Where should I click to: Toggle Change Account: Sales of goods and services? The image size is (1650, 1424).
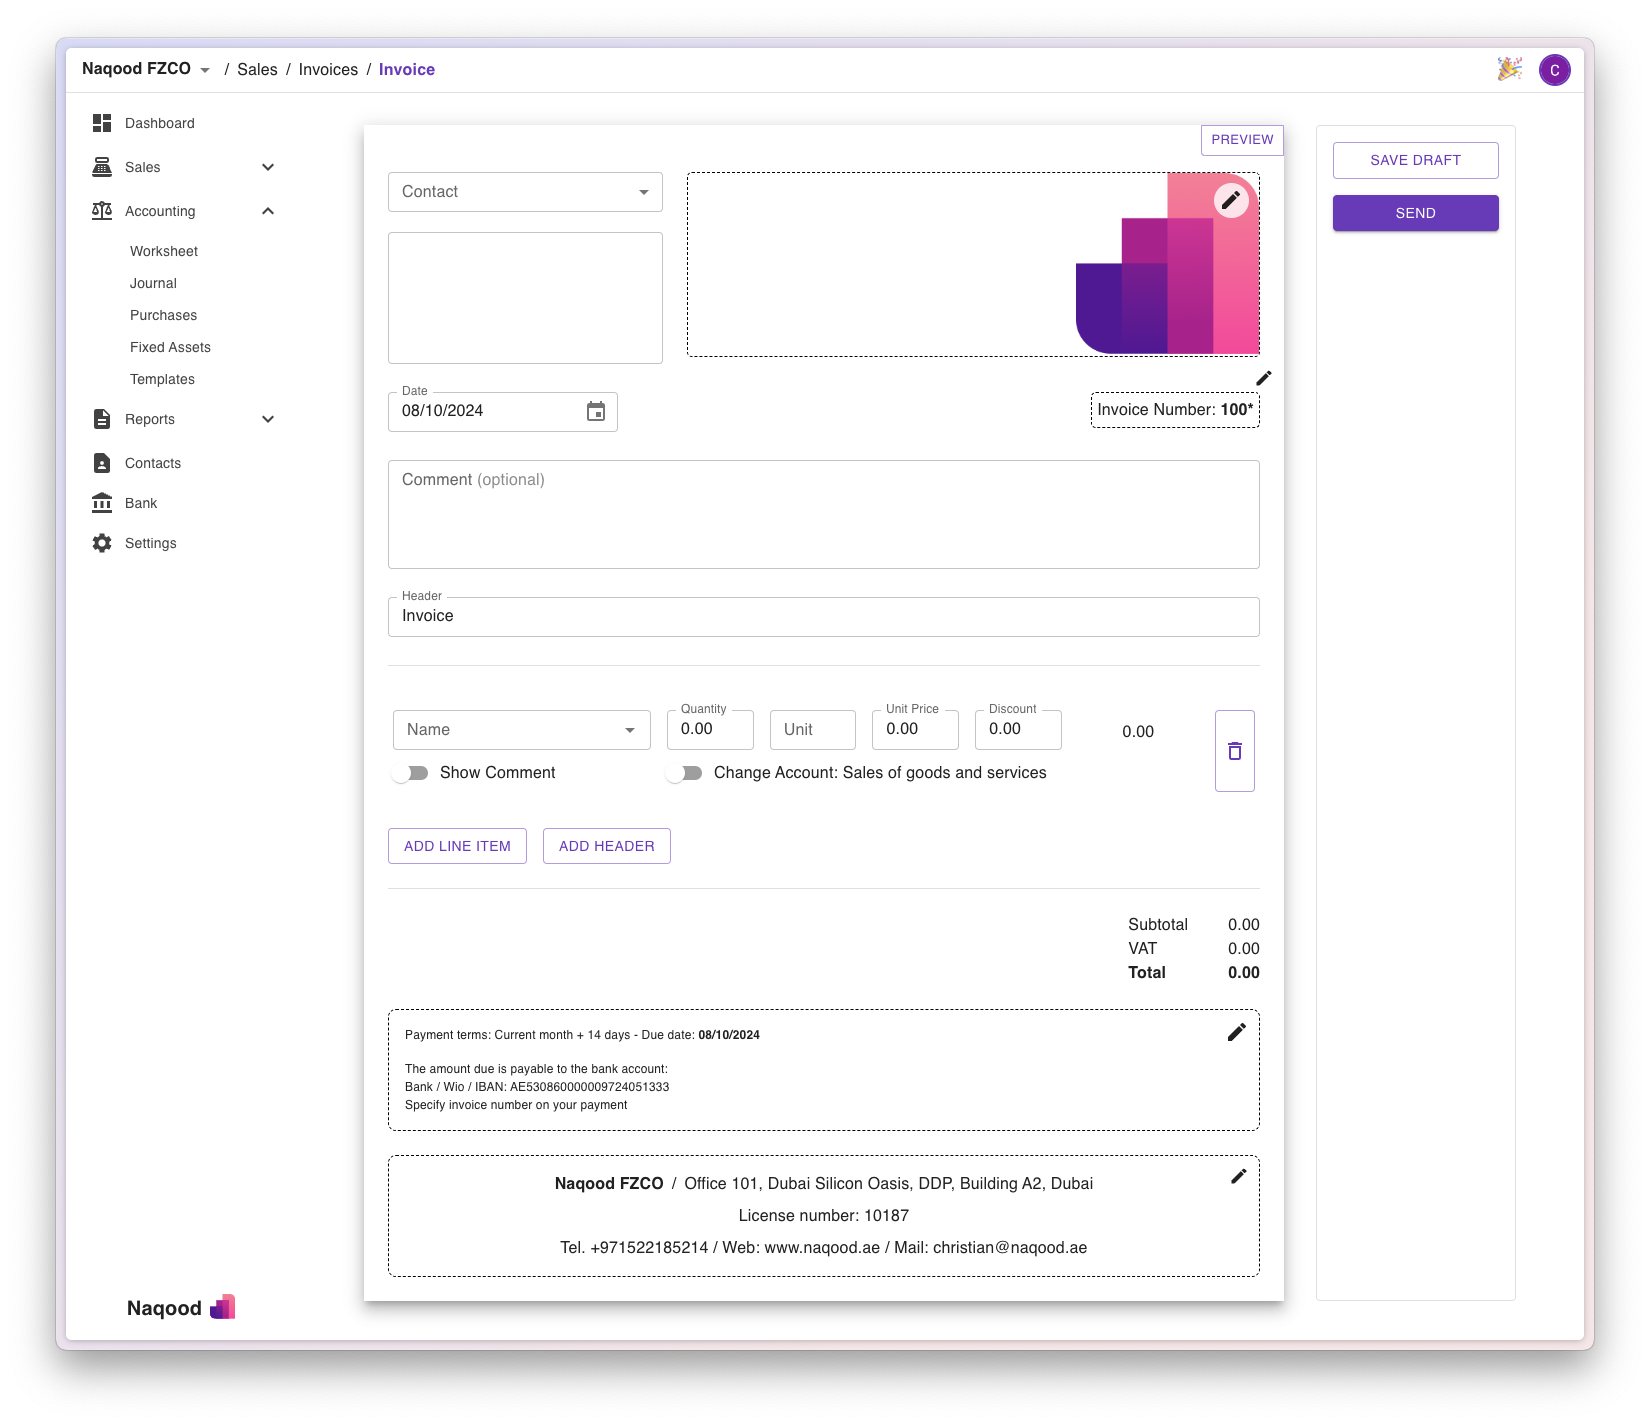pos(685,772)
